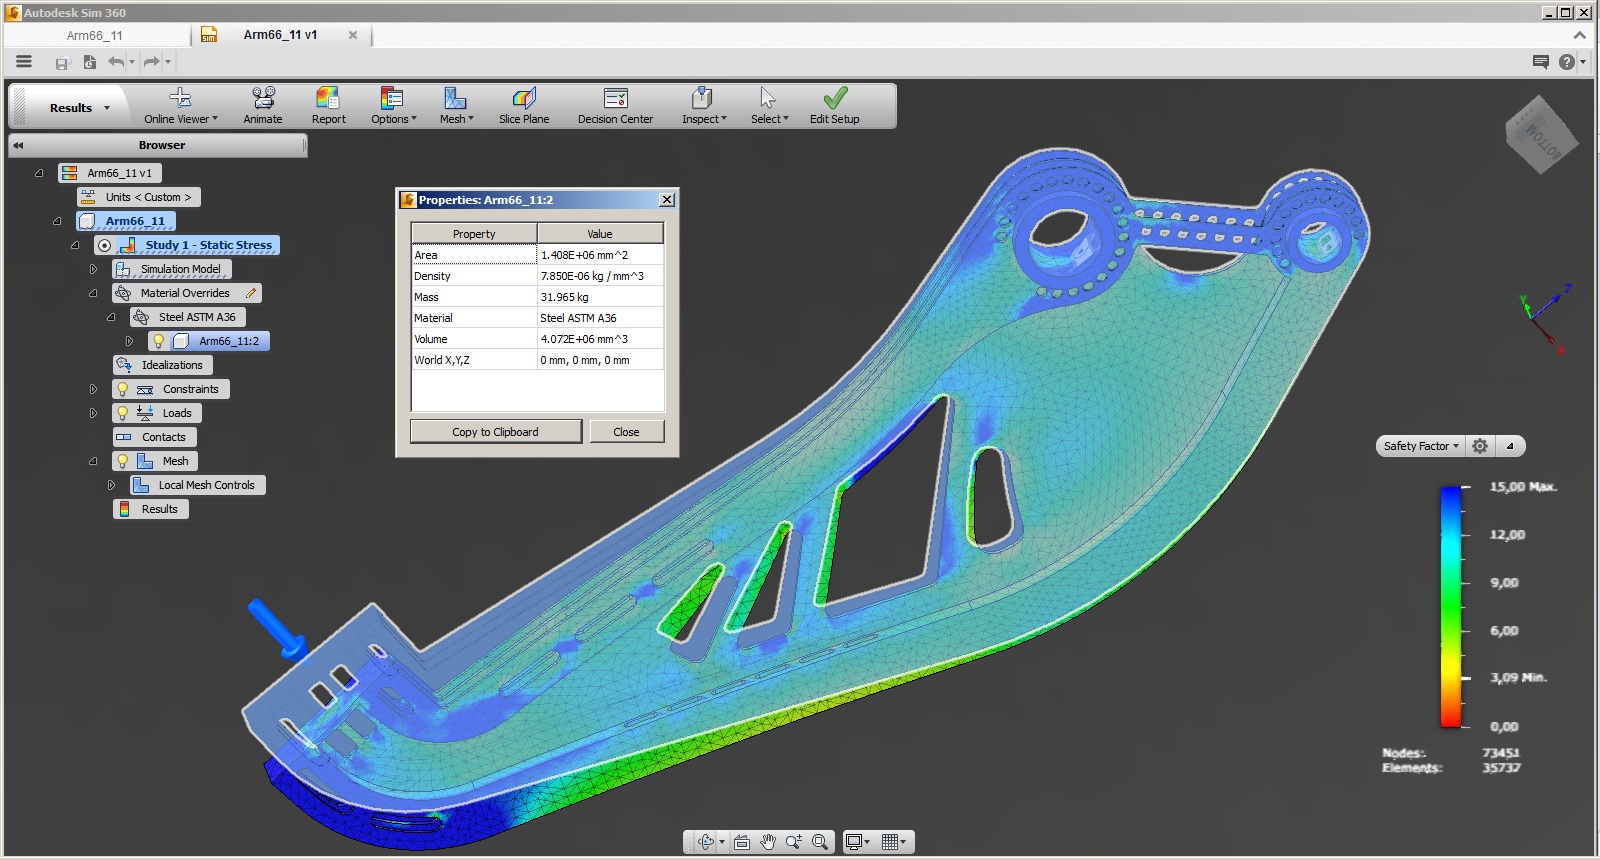1600x860 pixels.
Task: Select the Pan hand tool
Action: [x=768, y=842]
